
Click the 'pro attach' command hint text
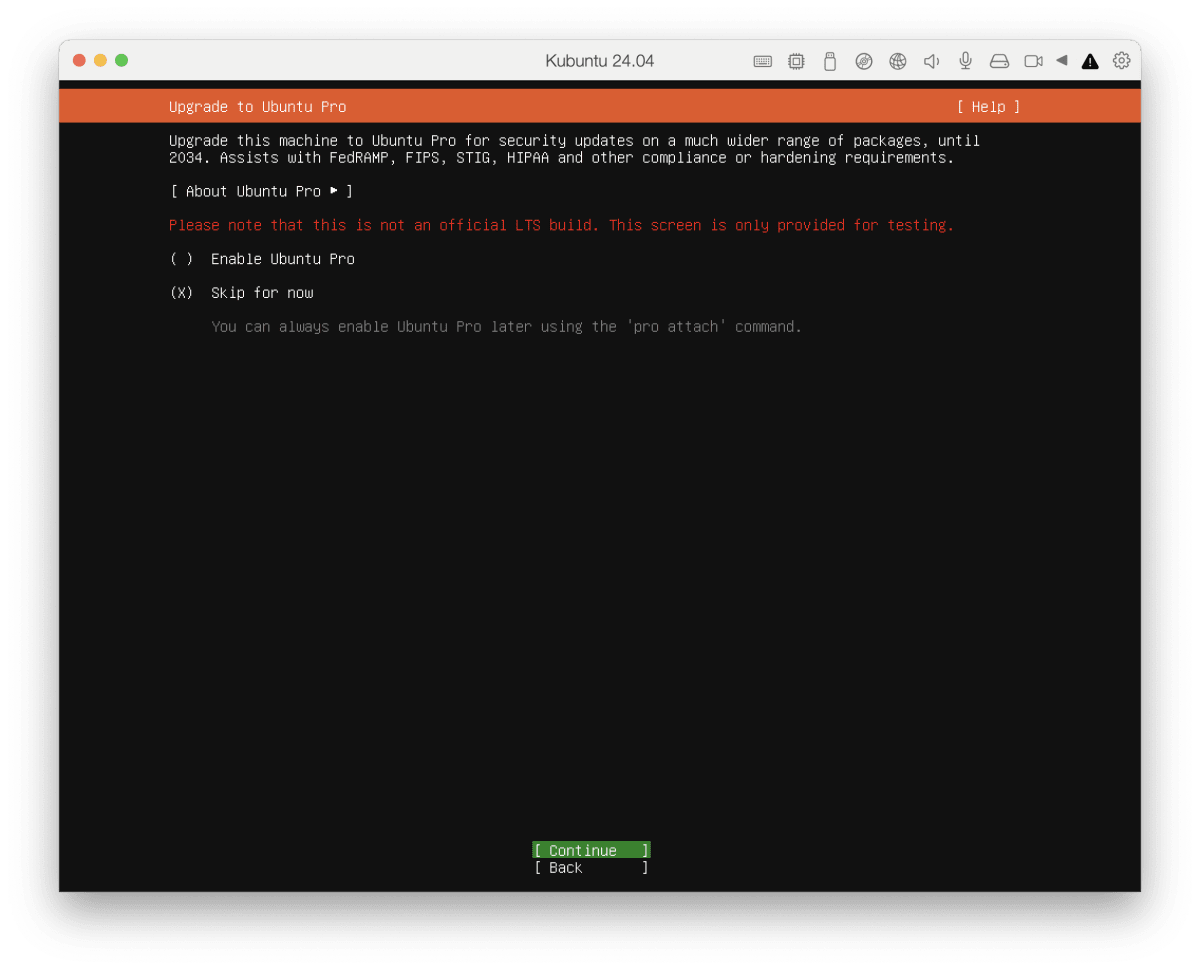tap(507, 327)
